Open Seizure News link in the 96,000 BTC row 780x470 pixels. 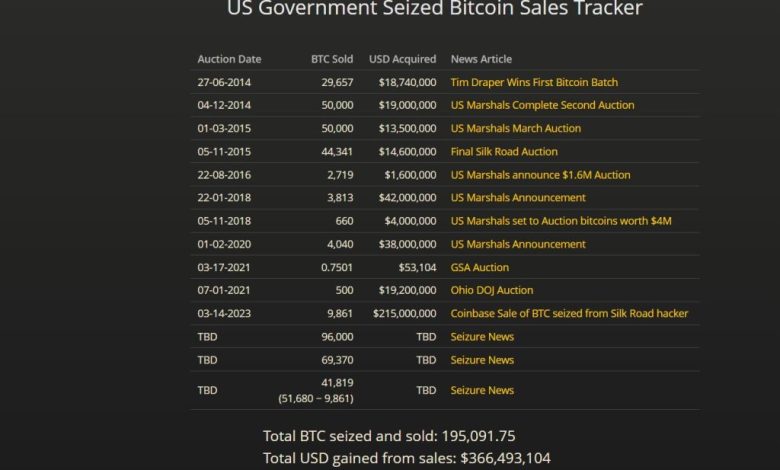click(x=482, y=337)
